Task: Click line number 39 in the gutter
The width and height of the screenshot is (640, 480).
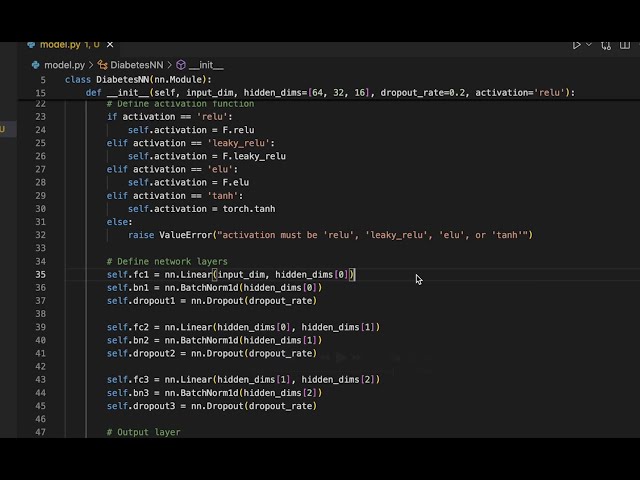Action: pyautogui.click(x=40, y=327)
